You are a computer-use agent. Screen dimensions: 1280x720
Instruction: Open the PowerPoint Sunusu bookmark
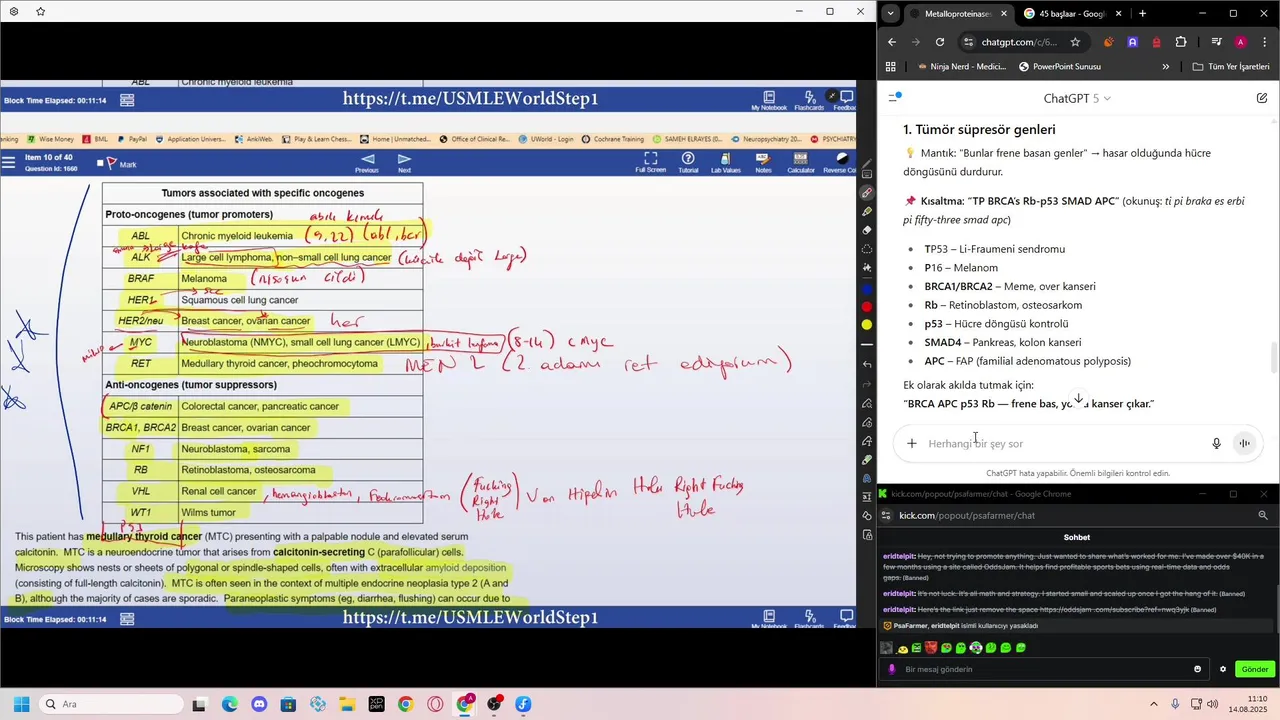pyautogui.click(x=1059, y=67)
